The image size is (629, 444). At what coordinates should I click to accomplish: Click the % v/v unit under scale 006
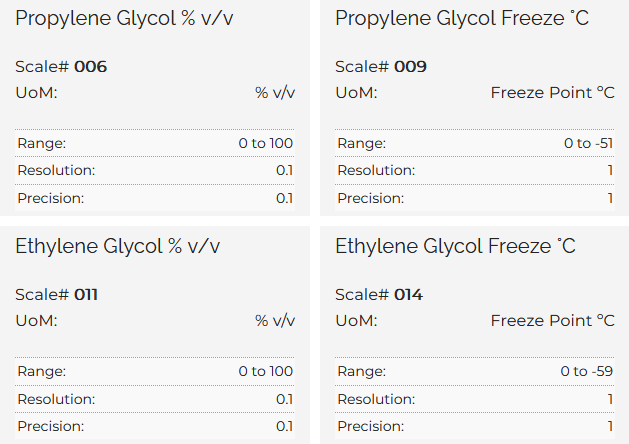tap(275, 93)
